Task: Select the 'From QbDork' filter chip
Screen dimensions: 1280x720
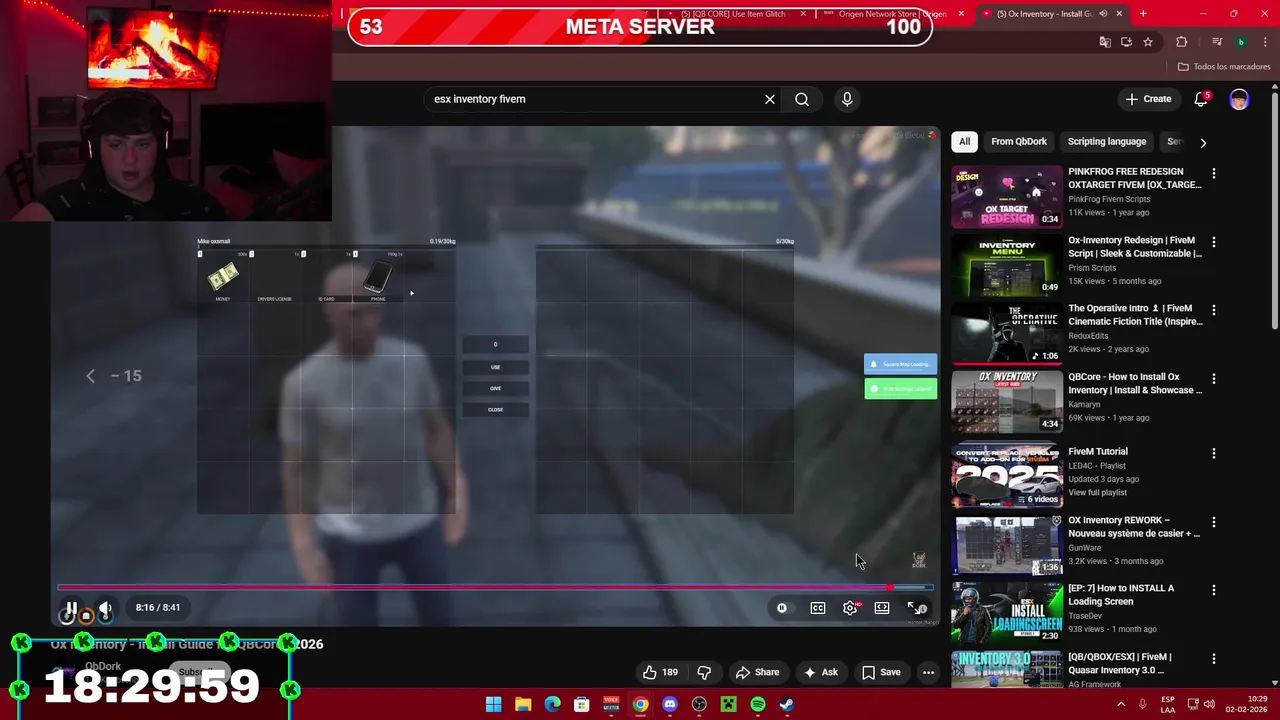Action: coord(1019,142)
